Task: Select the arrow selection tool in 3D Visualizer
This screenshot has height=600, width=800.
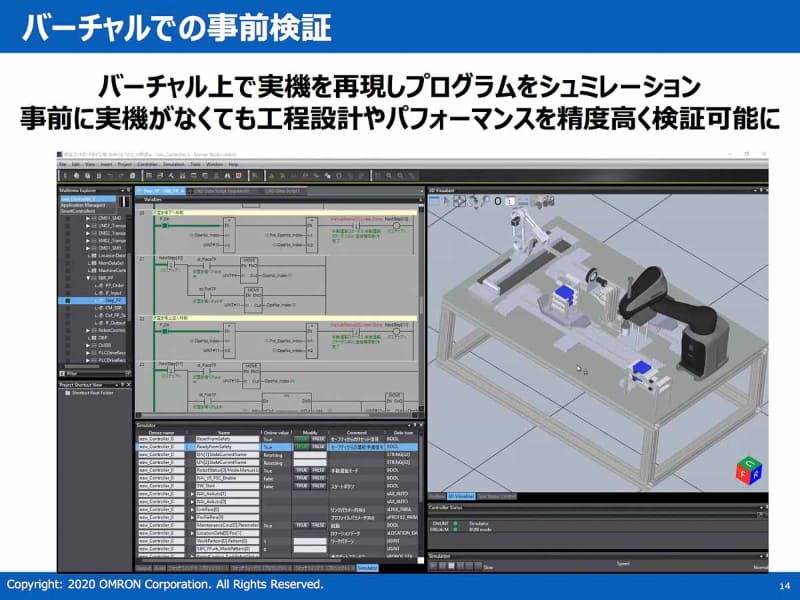Action: [x=447, y=201]
